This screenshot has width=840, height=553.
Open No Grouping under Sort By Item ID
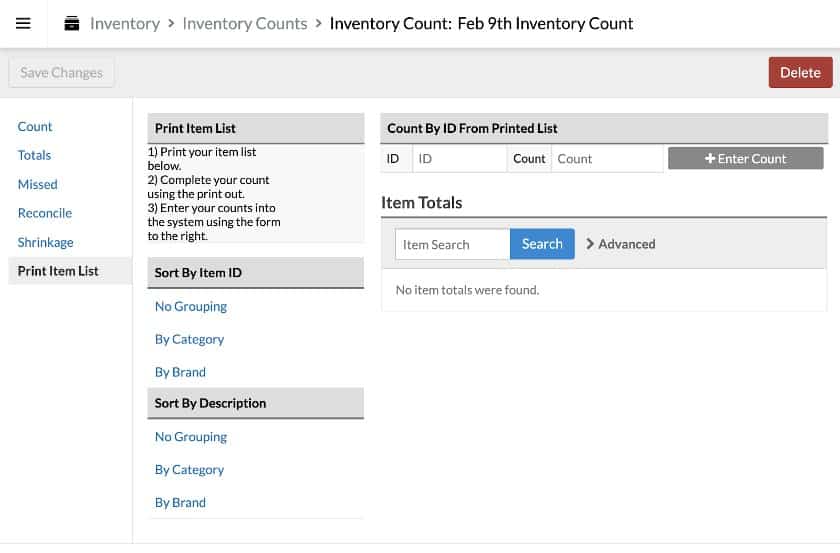pyautogui.click(x=191, y=307)
